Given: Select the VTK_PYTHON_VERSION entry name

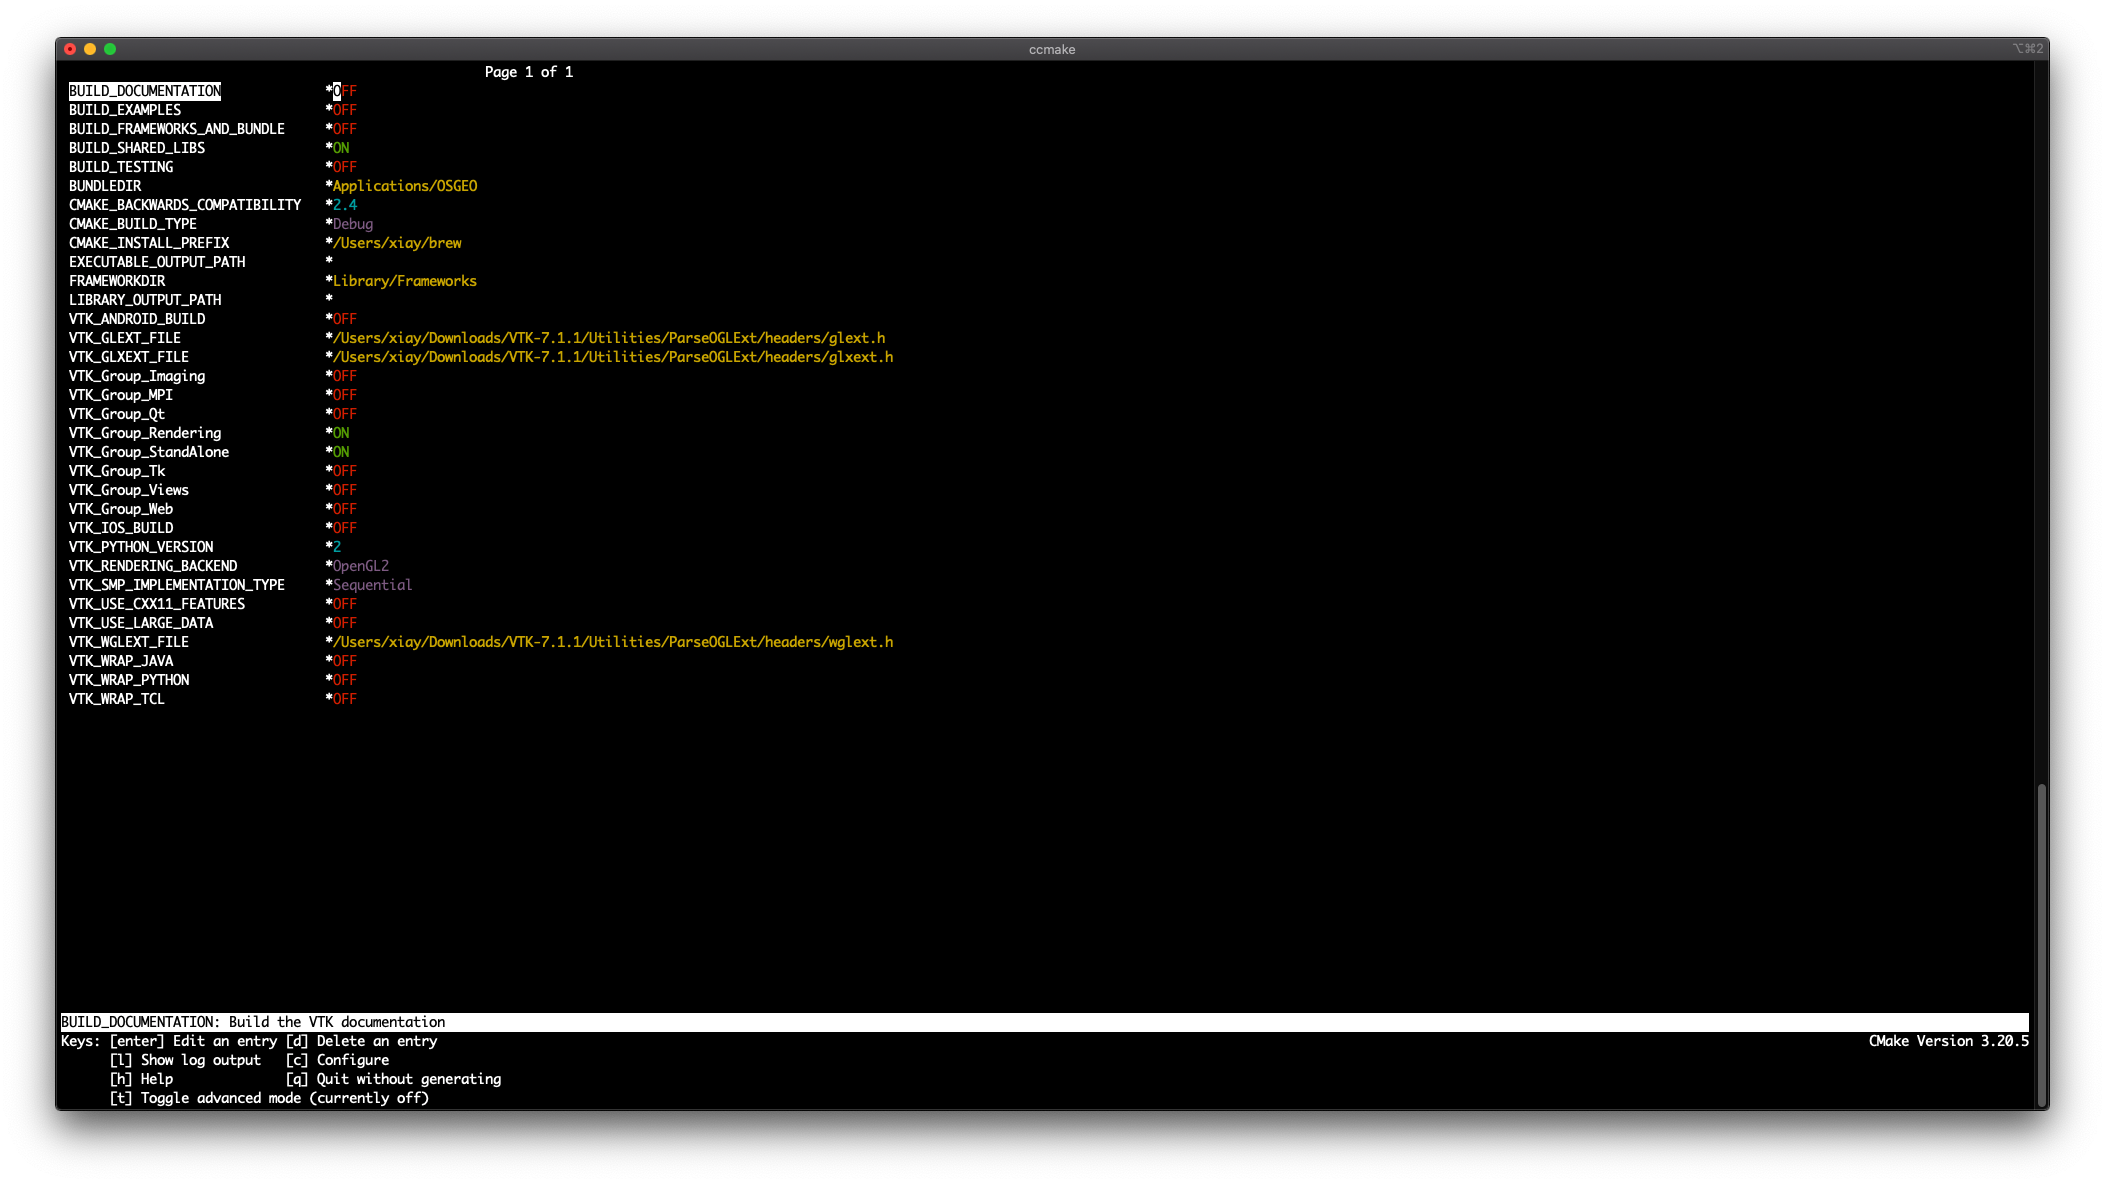Looking at the screenshot, I should [x=141, y=547].
